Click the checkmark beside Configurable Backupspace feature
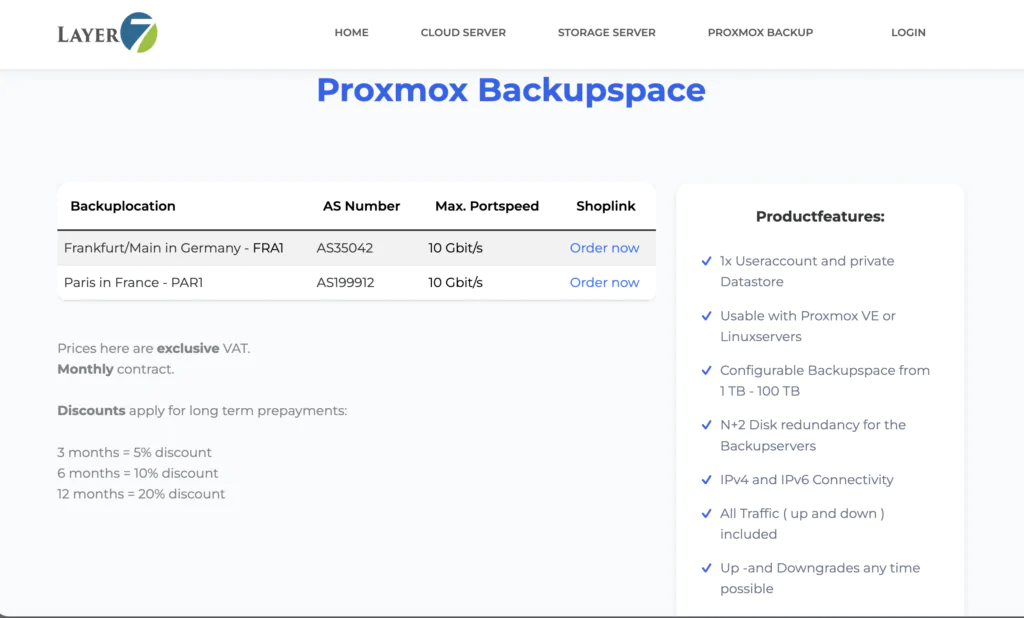1024x618 pixels. tap(706, 370)
